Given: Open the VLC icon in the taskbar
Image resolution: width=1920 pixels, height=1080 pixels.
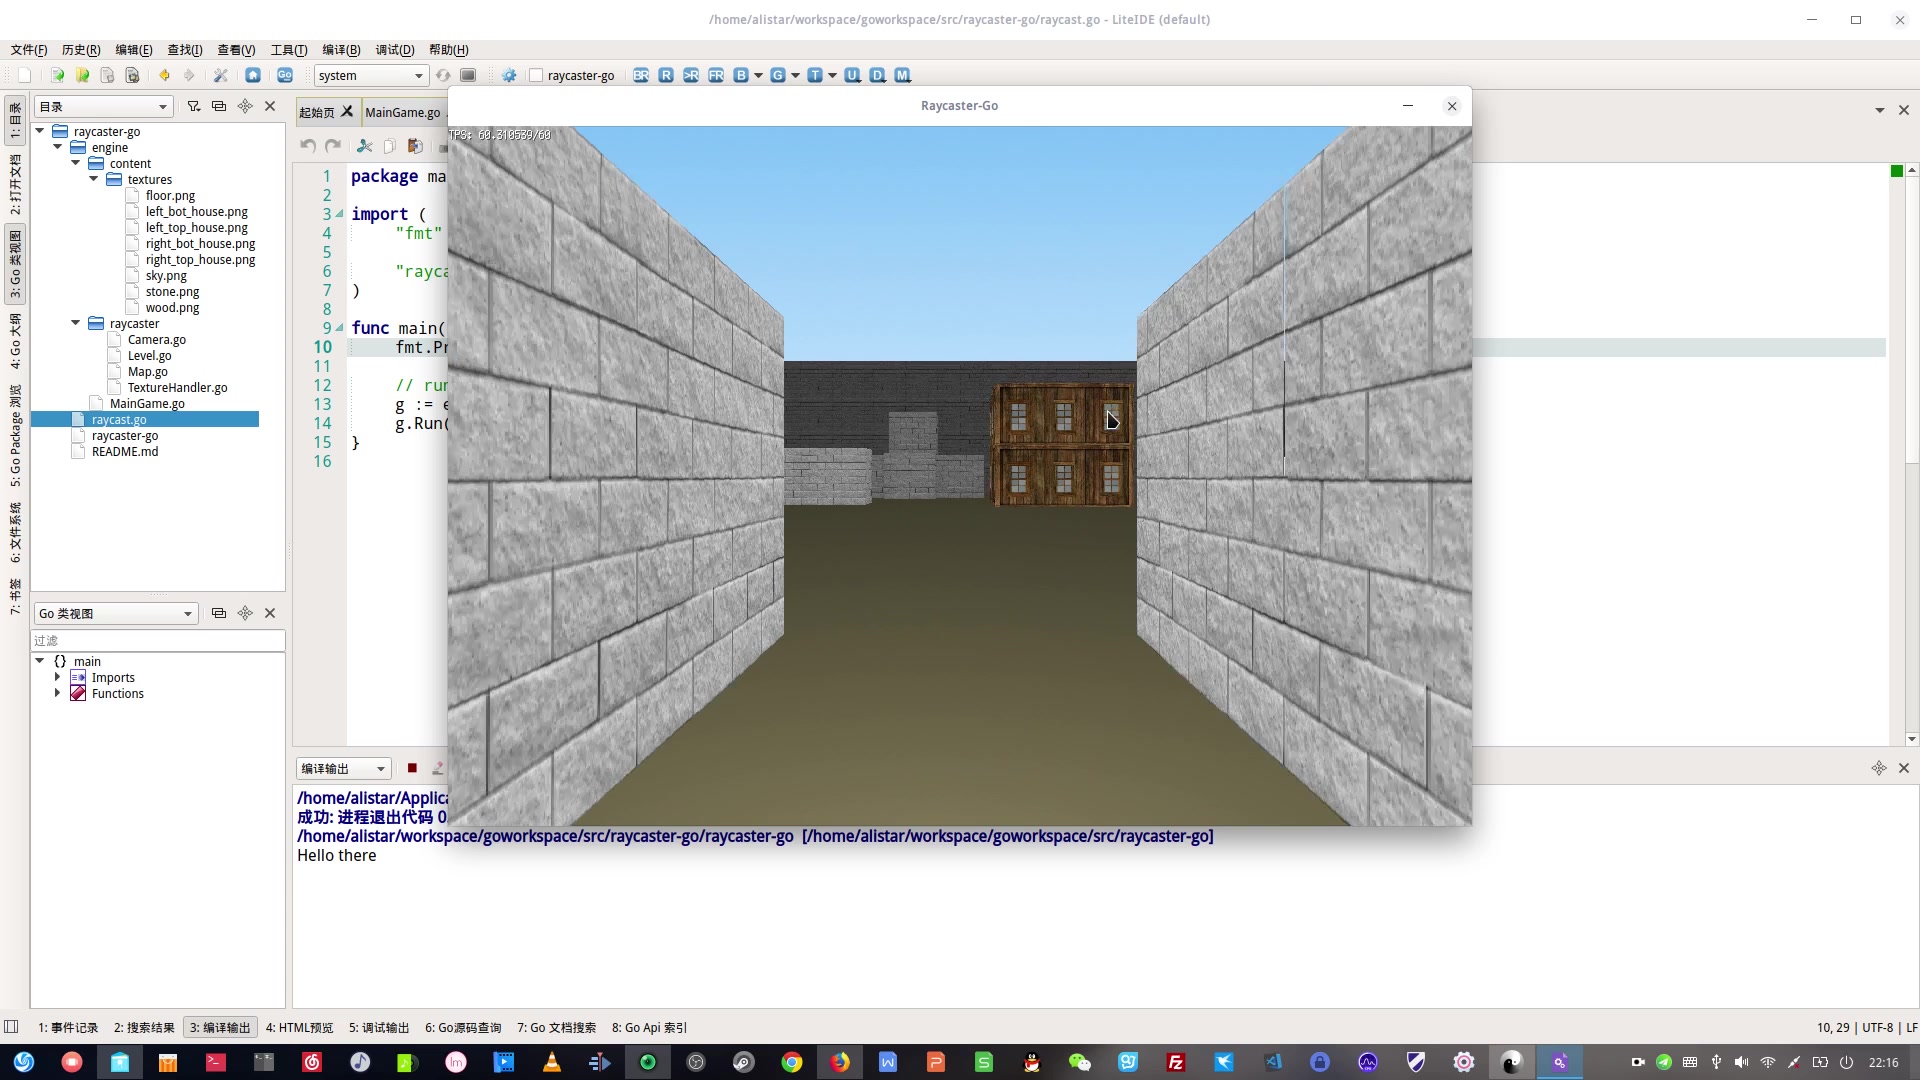Looking at the screenshot, I should pyautogui.click(x=551, y=1062).
